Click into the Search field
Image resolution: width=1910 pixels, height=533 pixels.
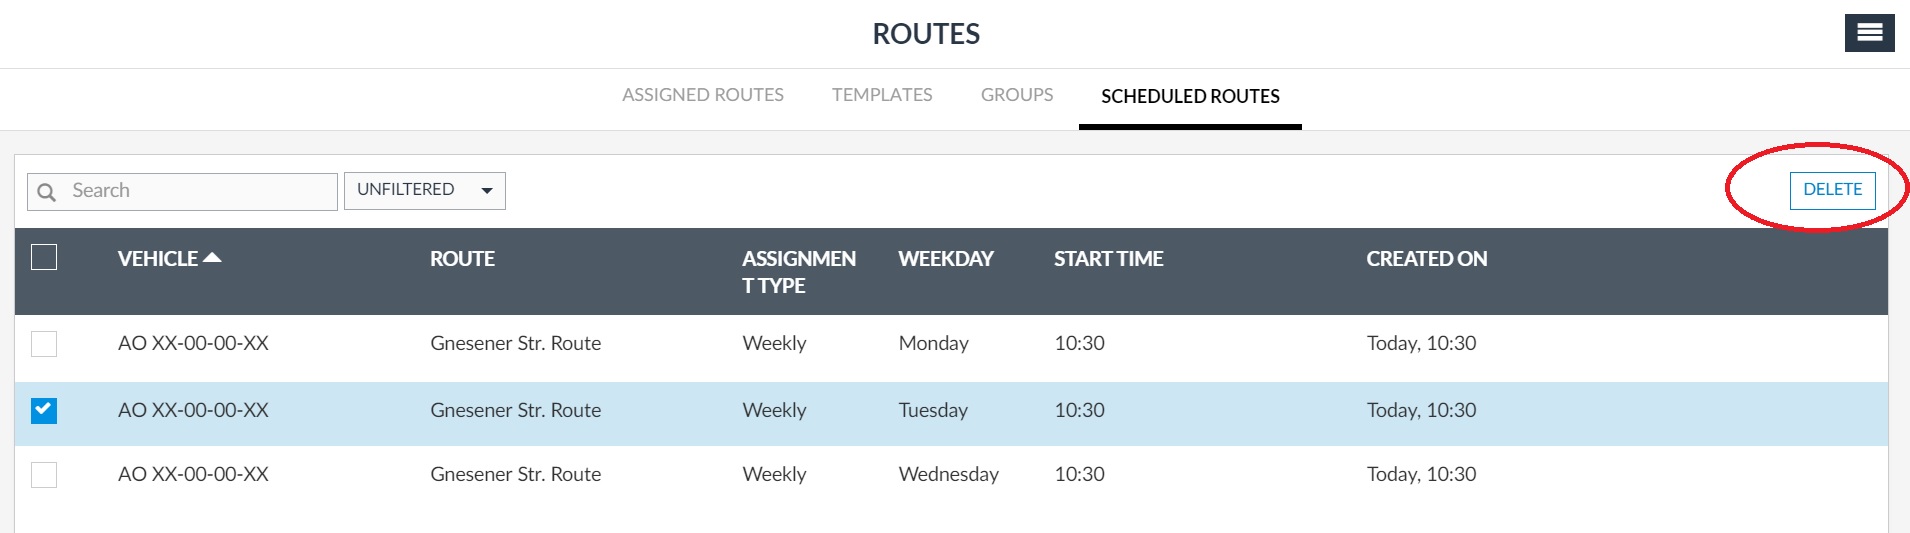click(x=200, y=191)
